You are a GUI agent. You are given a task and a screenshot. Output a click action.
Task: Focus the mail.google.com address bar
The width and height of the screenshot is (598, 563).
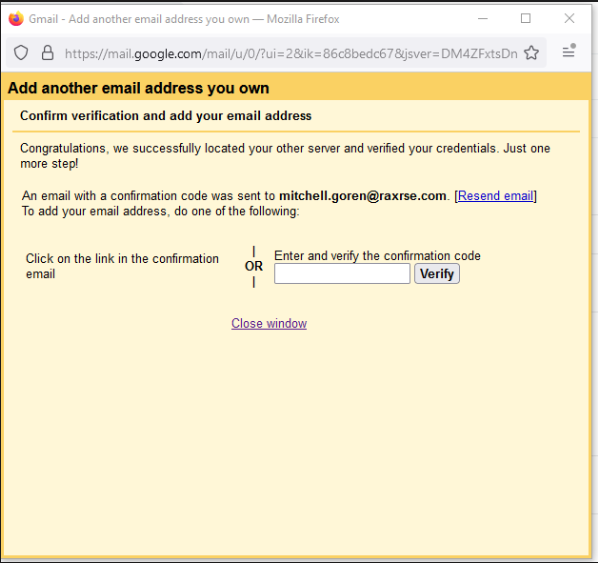click(291, 53)
